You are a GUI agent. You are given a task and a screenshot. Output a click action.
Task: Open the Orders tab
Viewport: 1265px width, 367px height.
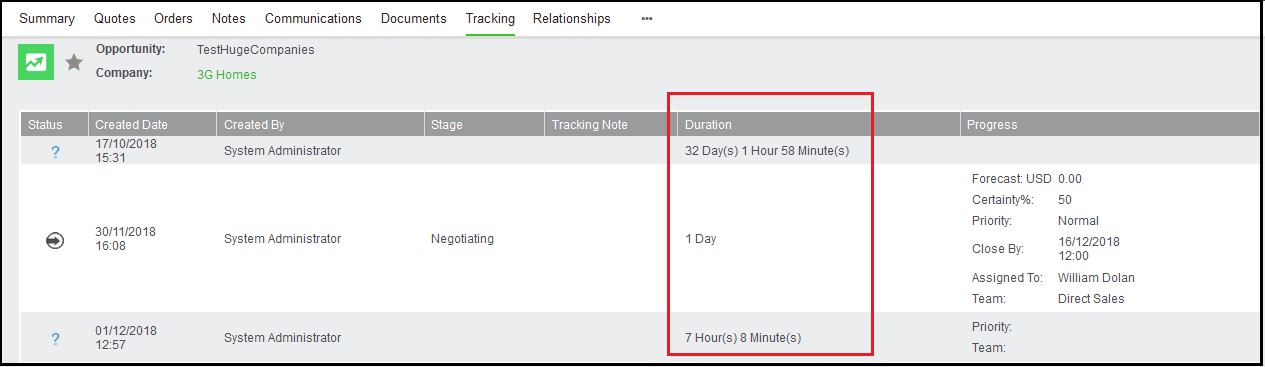(174, 19)
